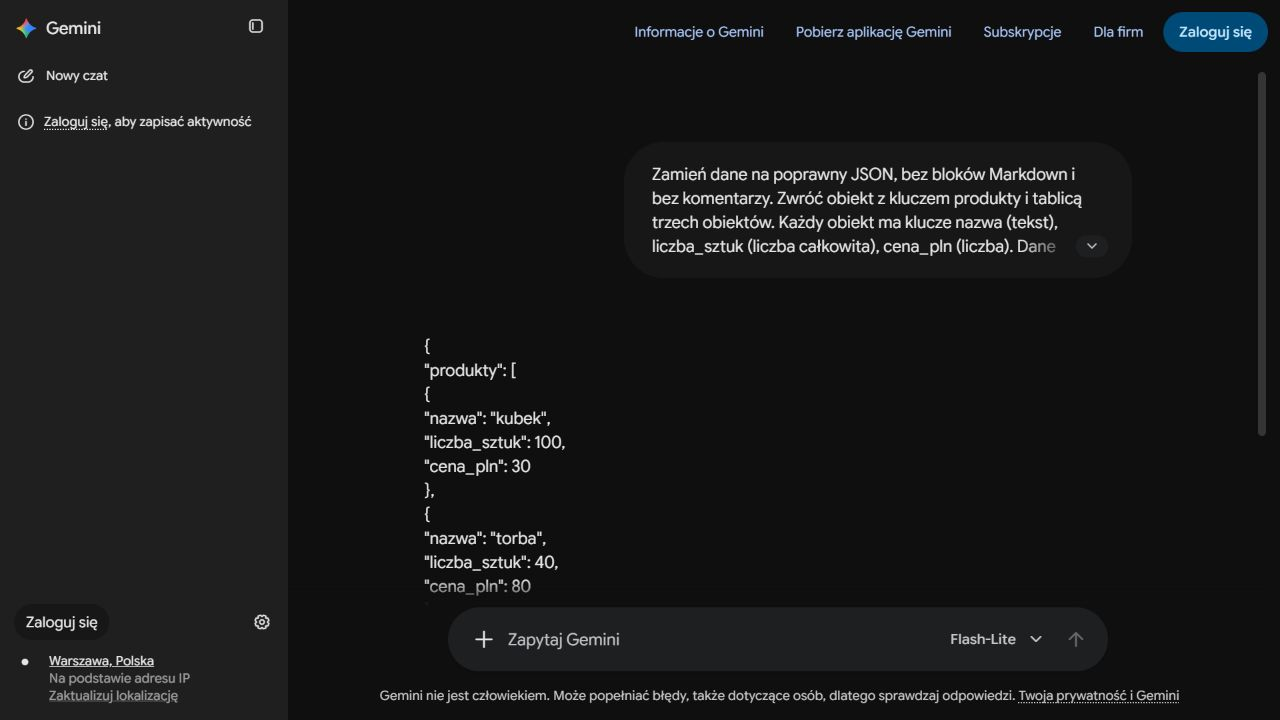This screenshot has width=1280, height=720.
Task: Open Dla firm in top navigation
Action: point(1118,32)
